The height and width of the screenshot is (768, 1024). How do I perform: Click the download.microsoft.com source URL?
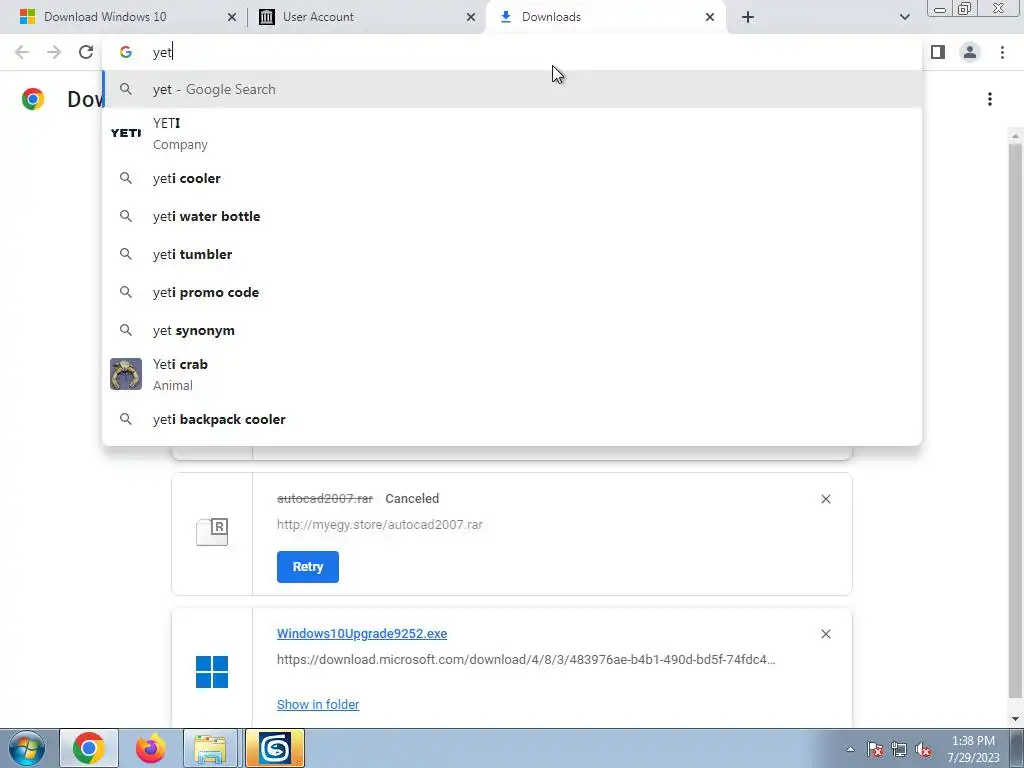coord(526,660)
